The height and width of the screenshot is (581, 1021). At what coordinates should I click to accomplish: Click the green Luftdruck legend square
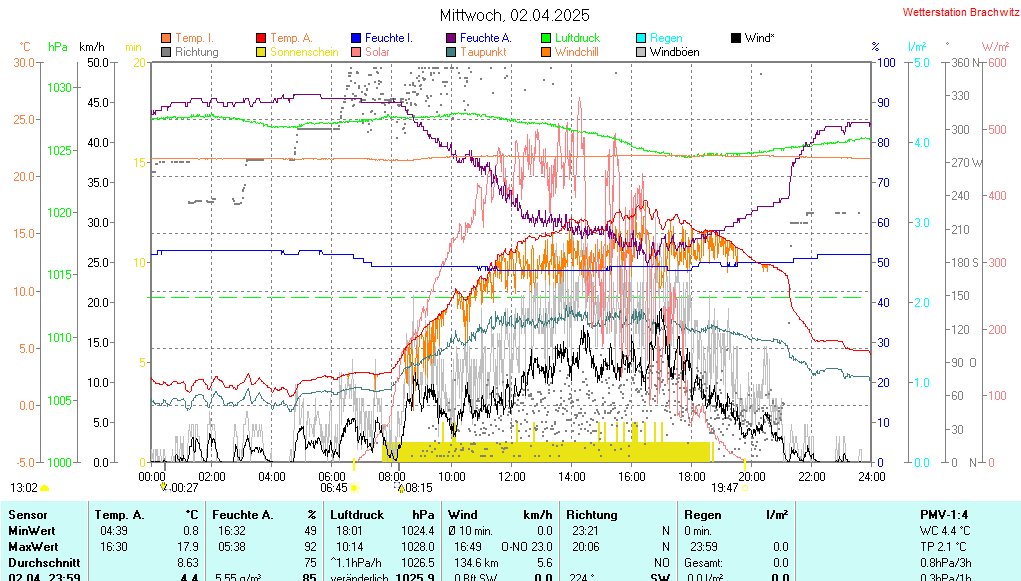tap(546, 38)
